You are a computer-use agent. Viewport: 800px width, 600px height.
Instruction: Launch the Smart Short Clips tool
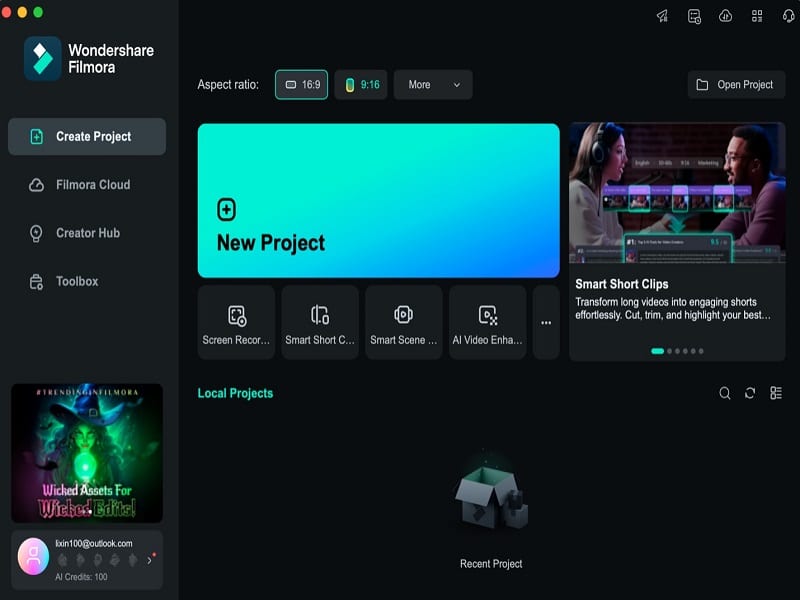pyautogui.click(x=320, y=322)
